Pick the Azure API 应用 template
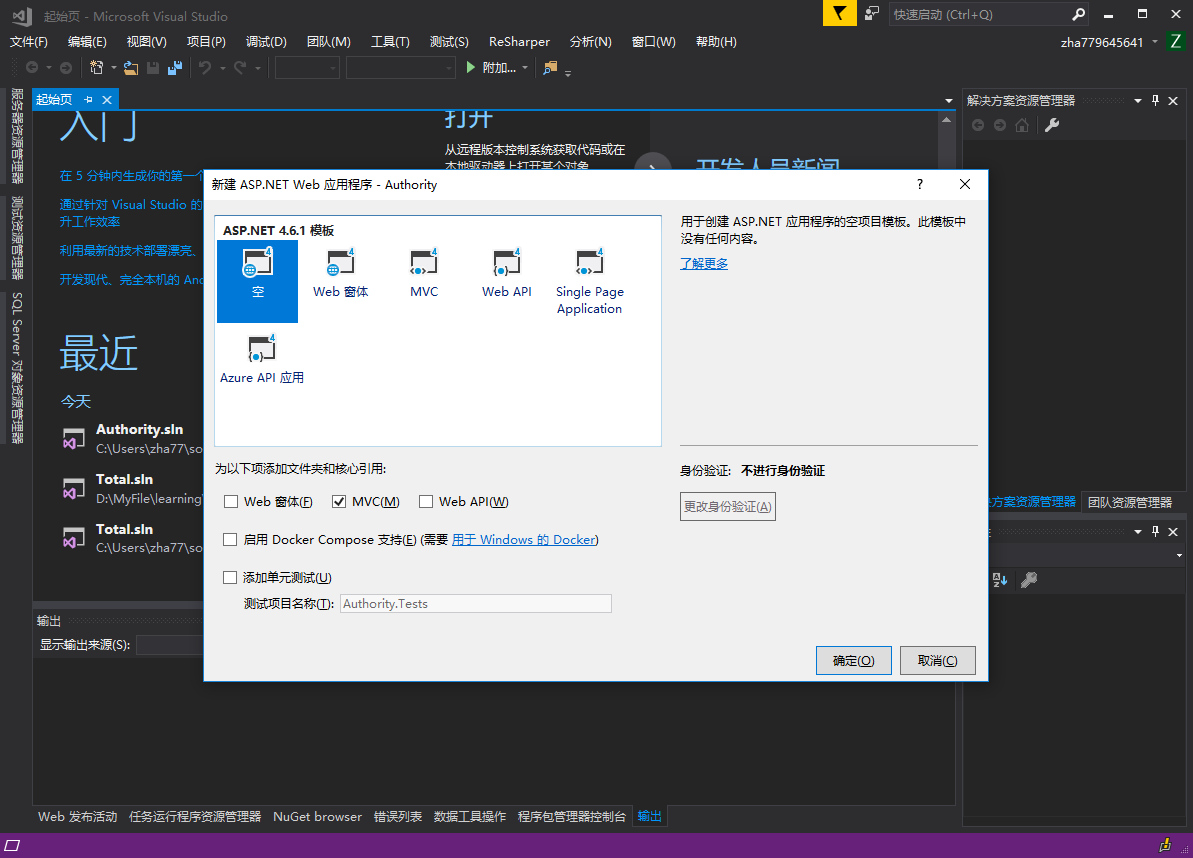The width and height of the screenshot is (1193, 858). pos(262,359)
